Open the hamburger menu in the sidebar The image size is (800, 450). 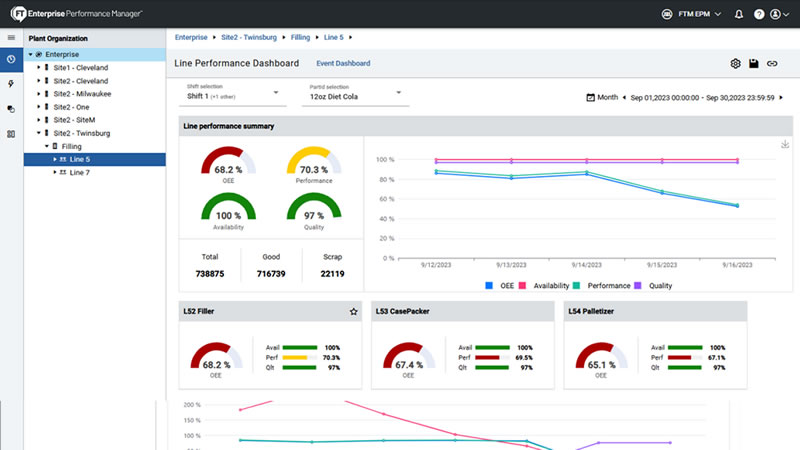point(11,37)
